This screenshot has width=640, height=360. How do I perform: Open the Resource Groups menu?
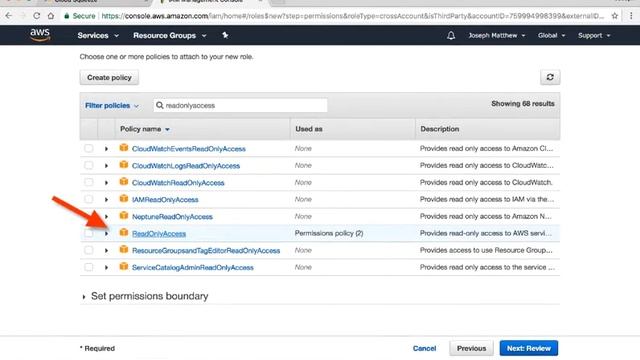click(x=169, y=36)
